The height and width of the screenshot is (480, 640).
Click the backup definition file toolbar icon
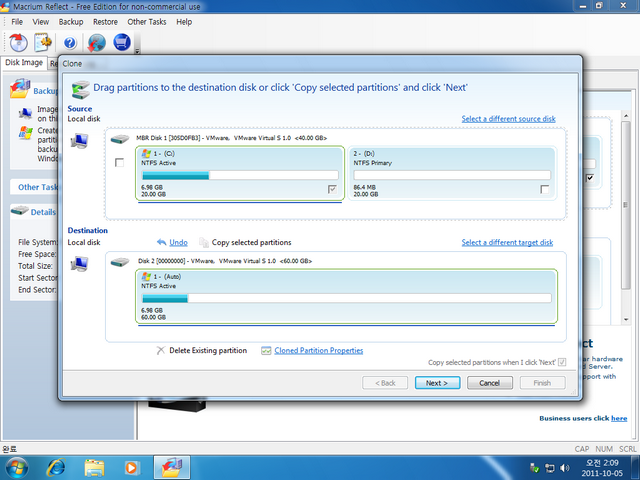pyautogui.click(x=43, y=42)
